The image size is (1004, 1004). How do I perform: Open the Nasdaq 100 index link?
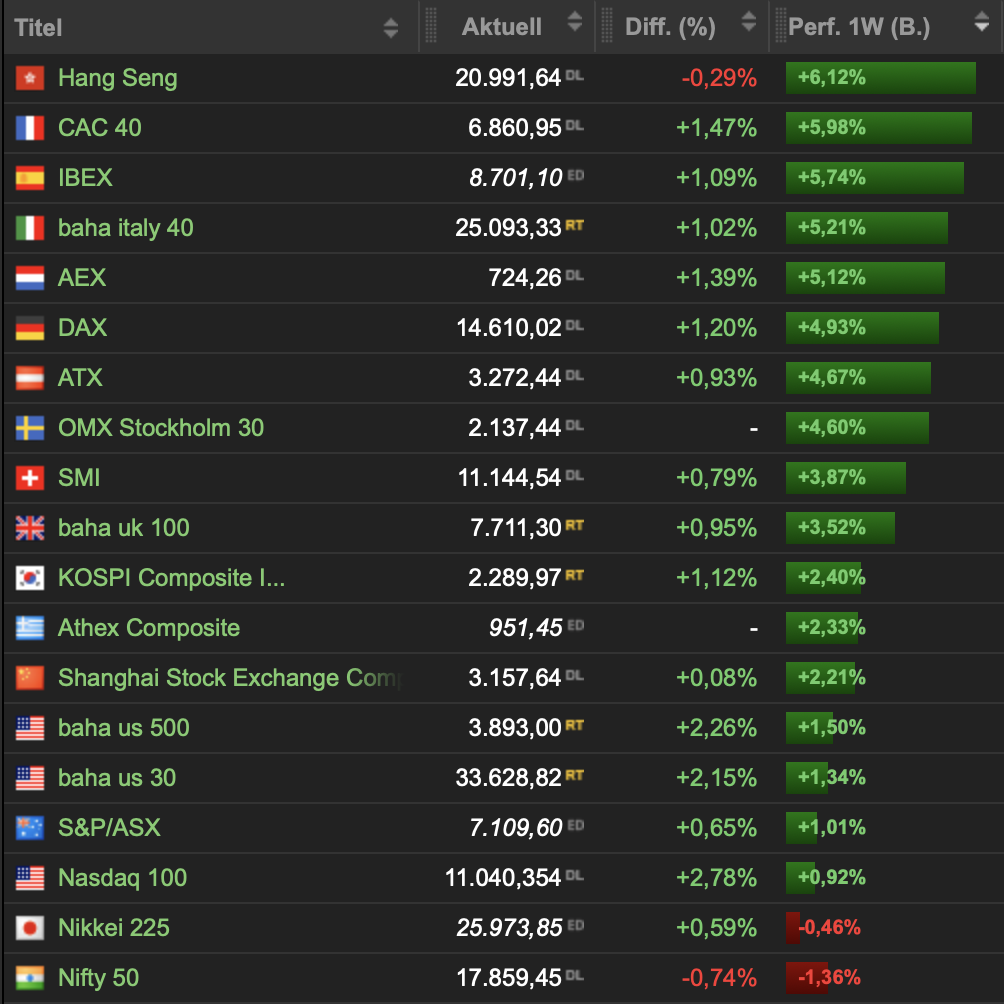click(x=122, y=877)
